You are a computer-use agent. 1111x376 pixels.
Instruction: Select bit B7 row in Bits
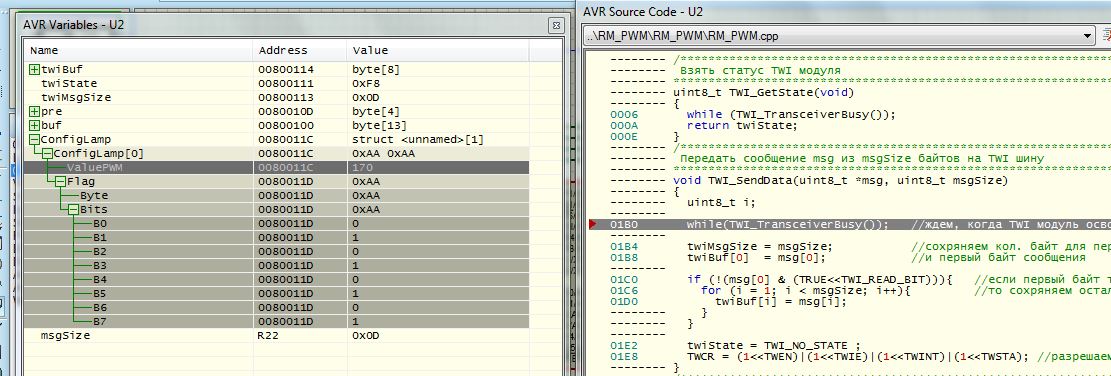tap(276, 321)
